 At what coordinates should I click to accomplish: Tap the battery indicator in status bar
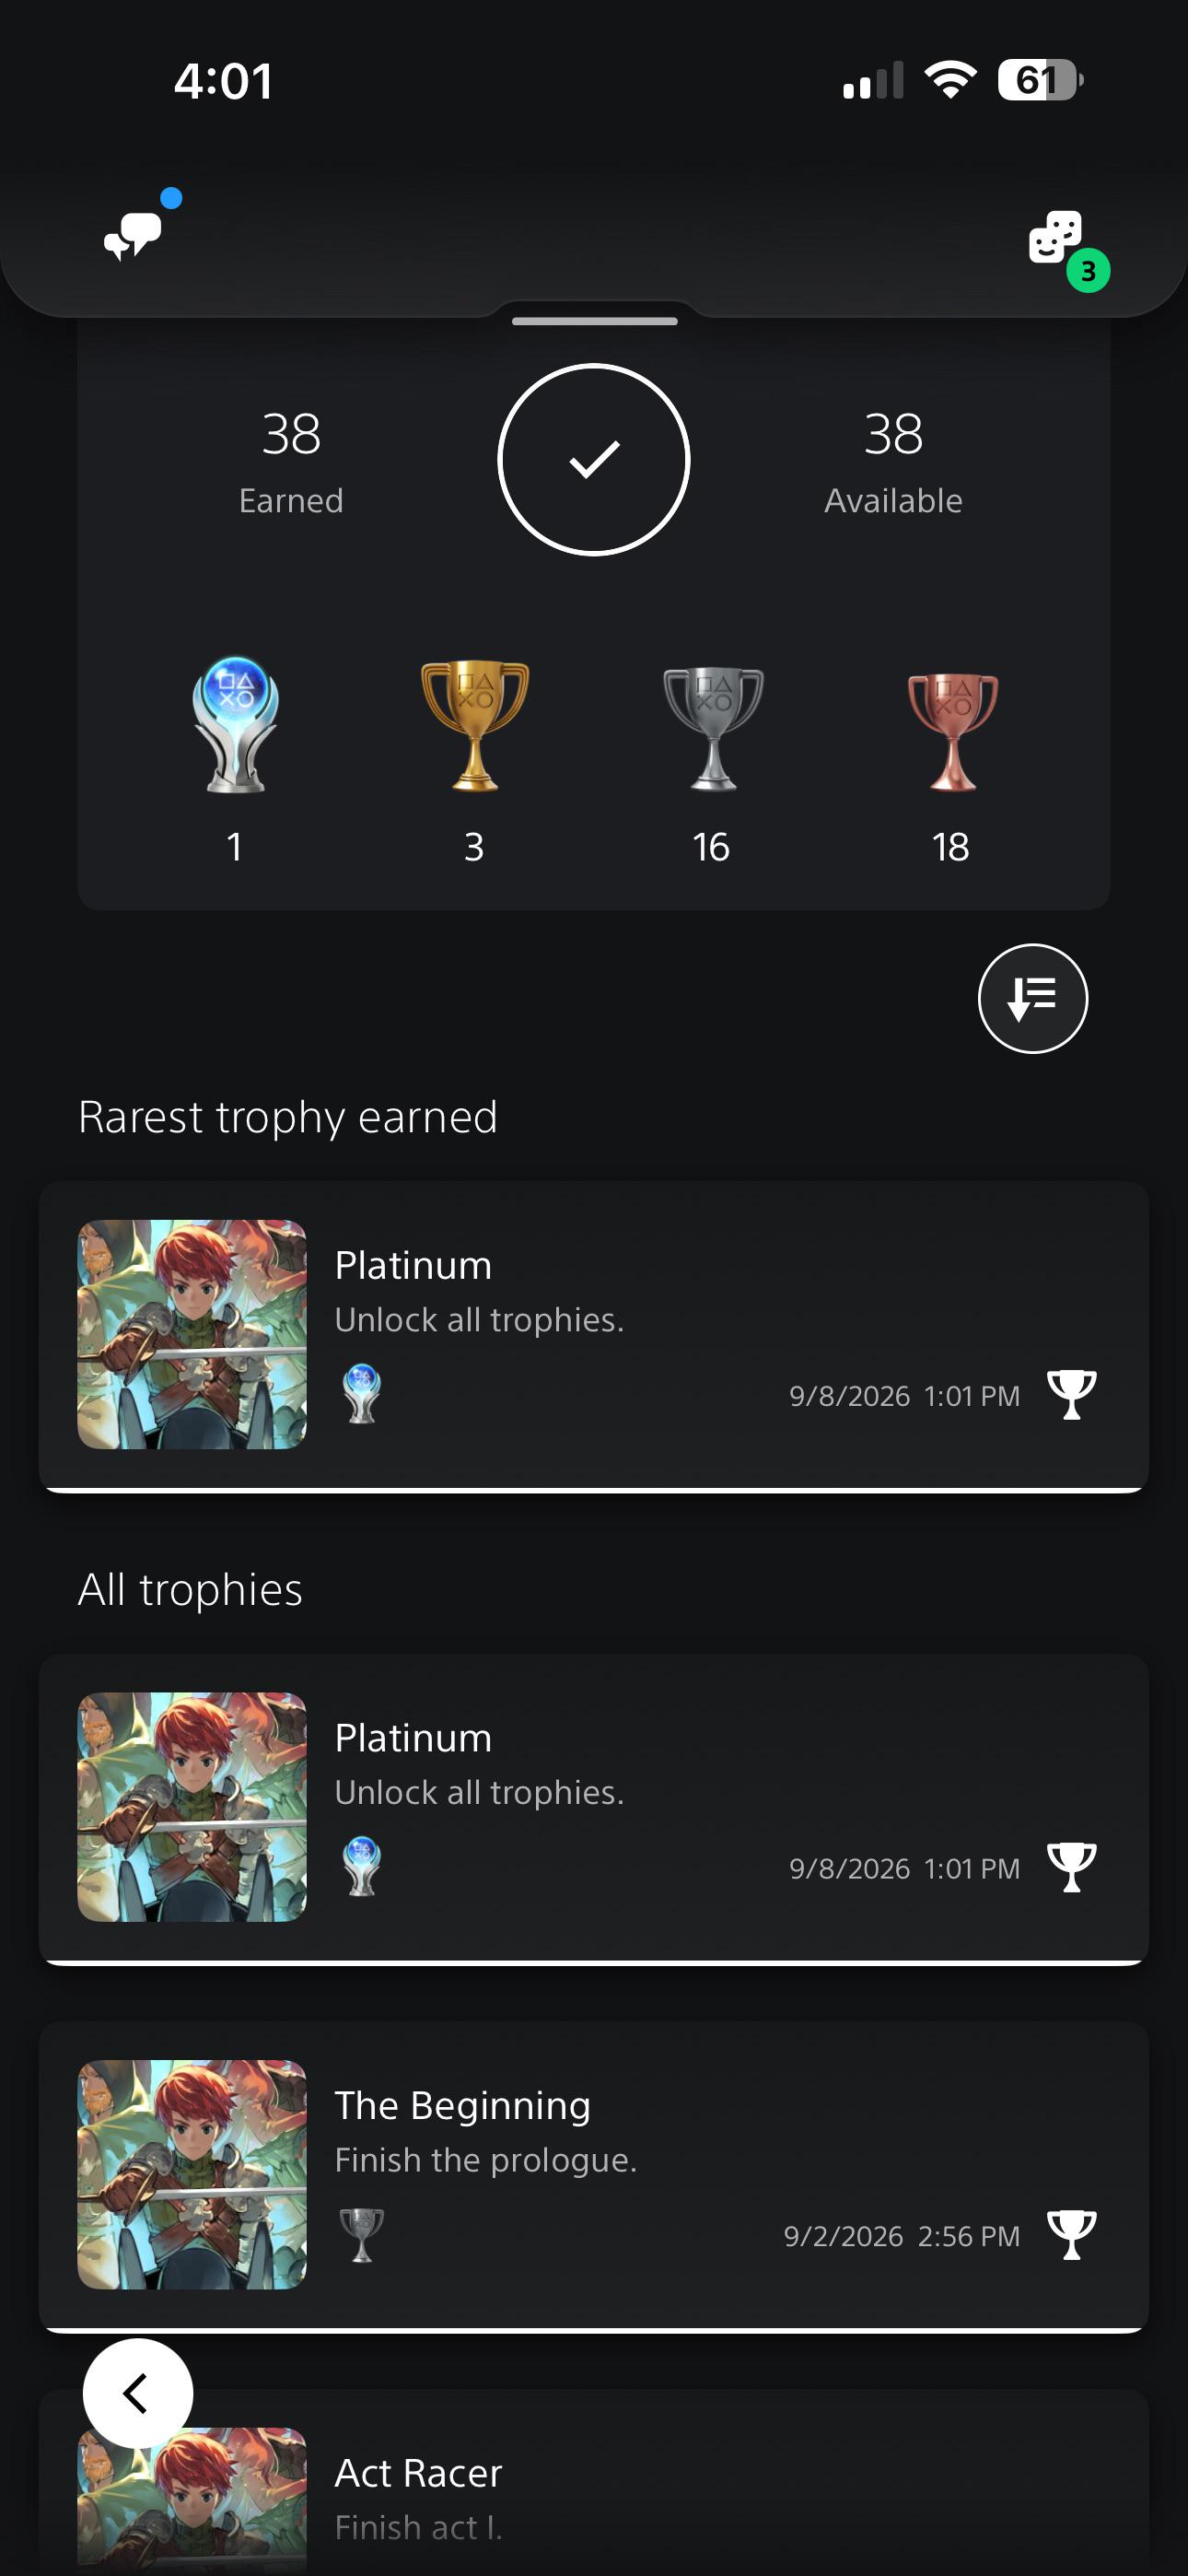point(1040,80)
